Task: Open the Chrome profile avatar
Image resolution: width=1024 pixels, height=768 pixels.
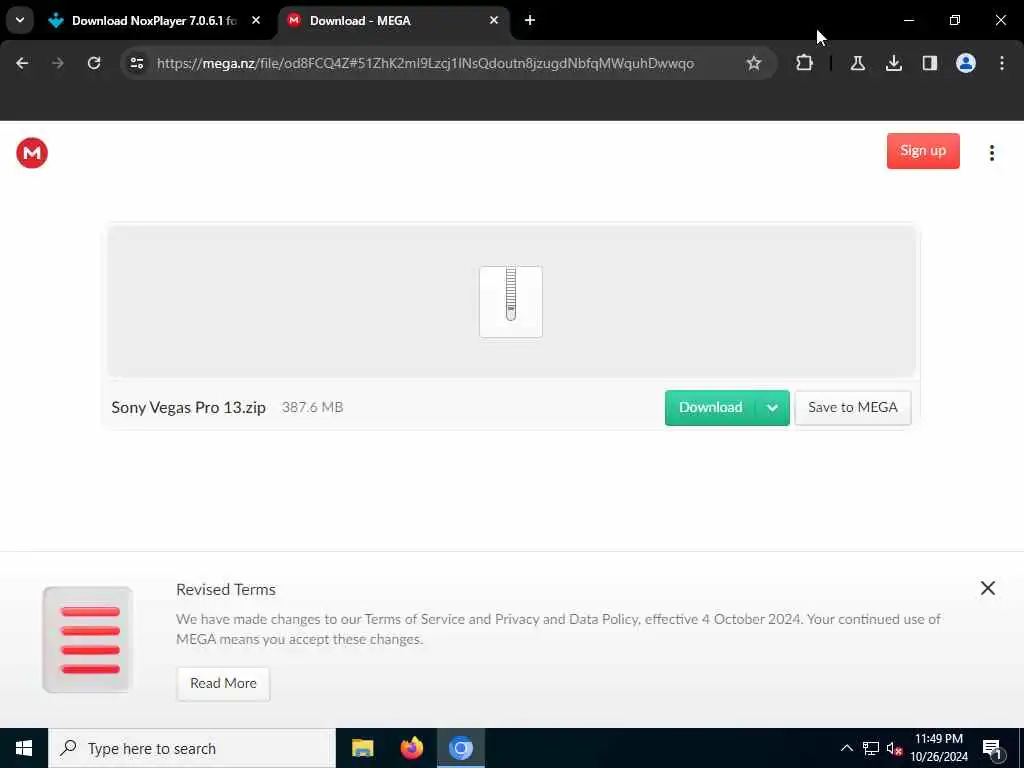Action: 966,63
